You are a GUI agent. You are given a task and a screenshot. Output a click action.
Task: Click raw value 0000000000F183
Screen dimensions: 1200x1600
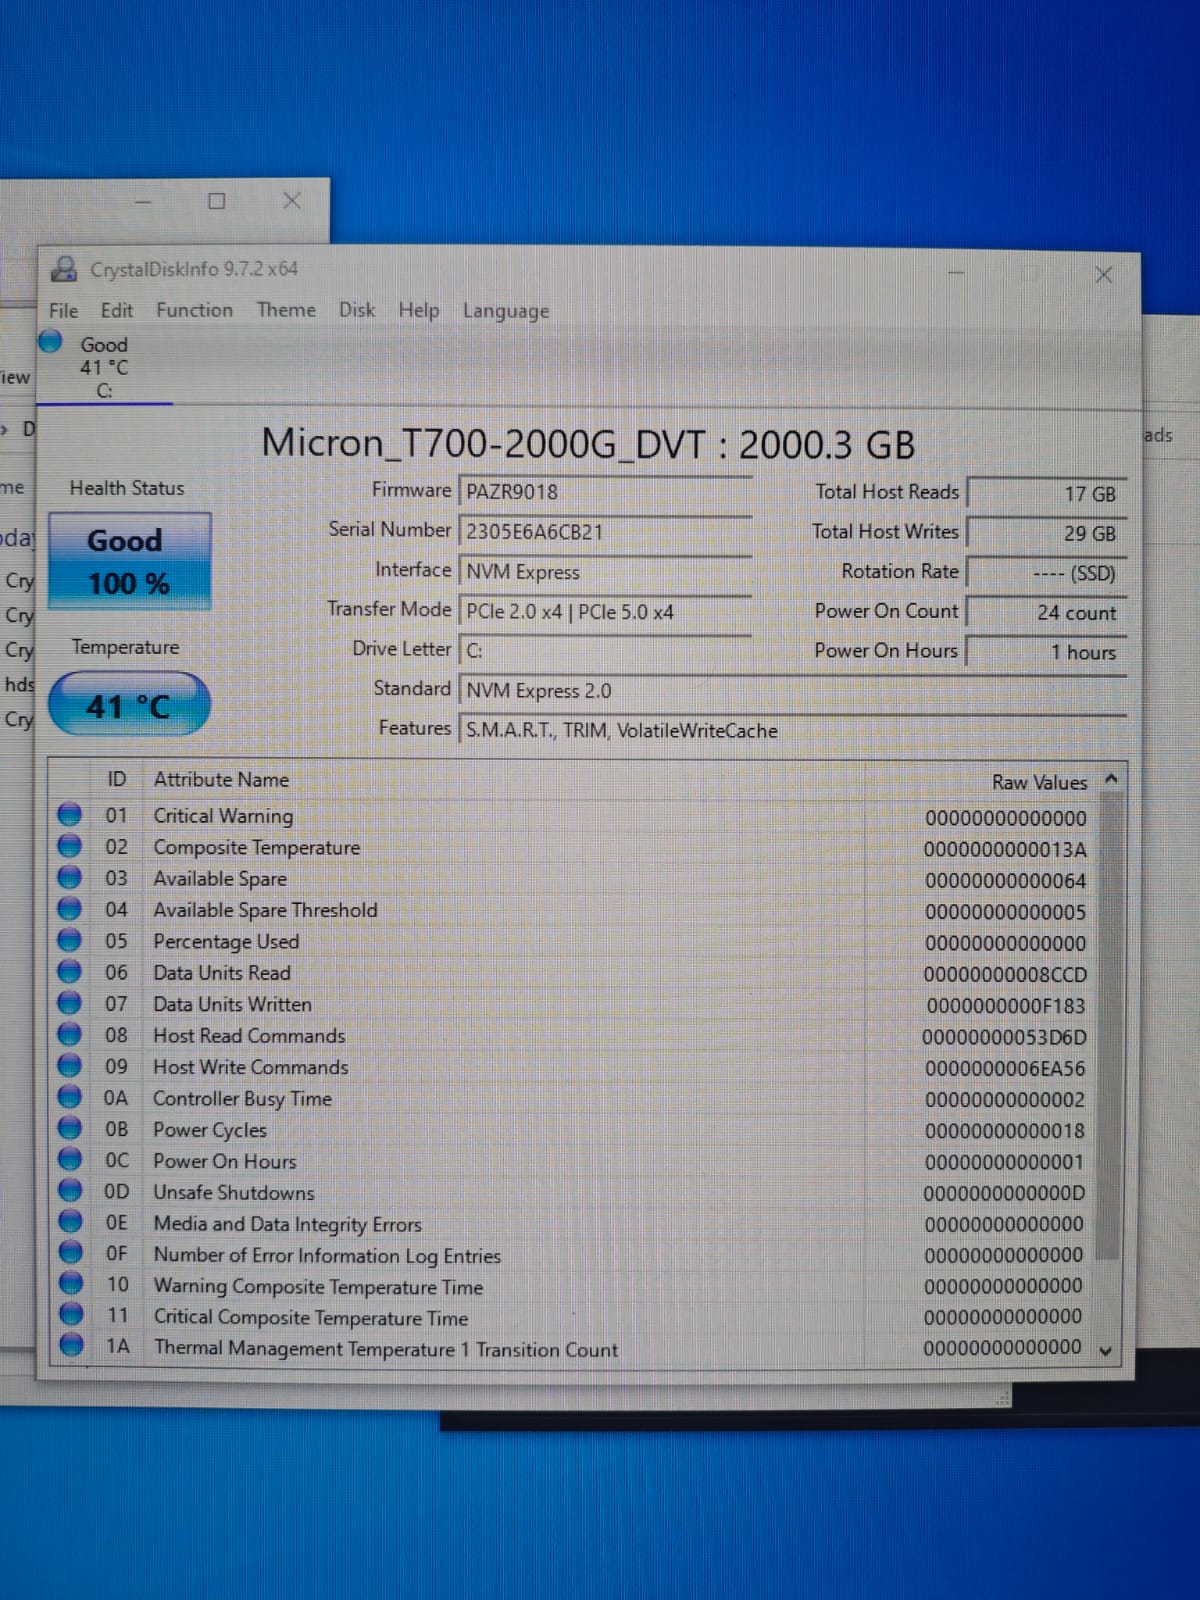(1006, 1006)
